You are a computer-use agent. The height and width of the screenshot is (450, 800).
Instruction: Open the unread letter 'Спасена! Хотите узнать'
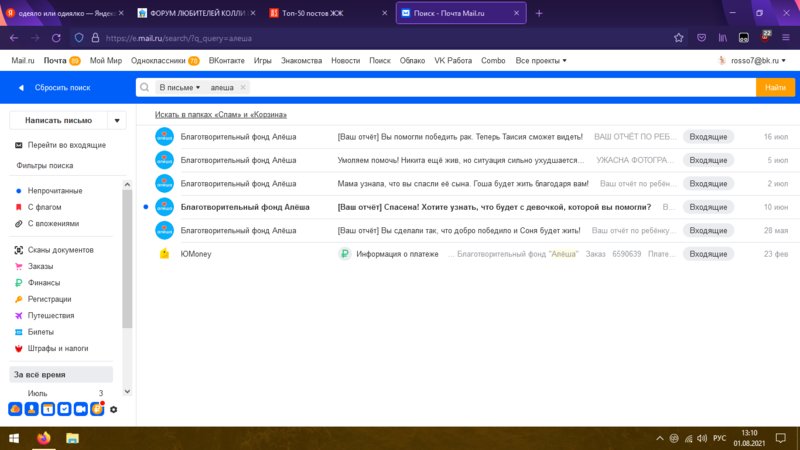[494, 207]
